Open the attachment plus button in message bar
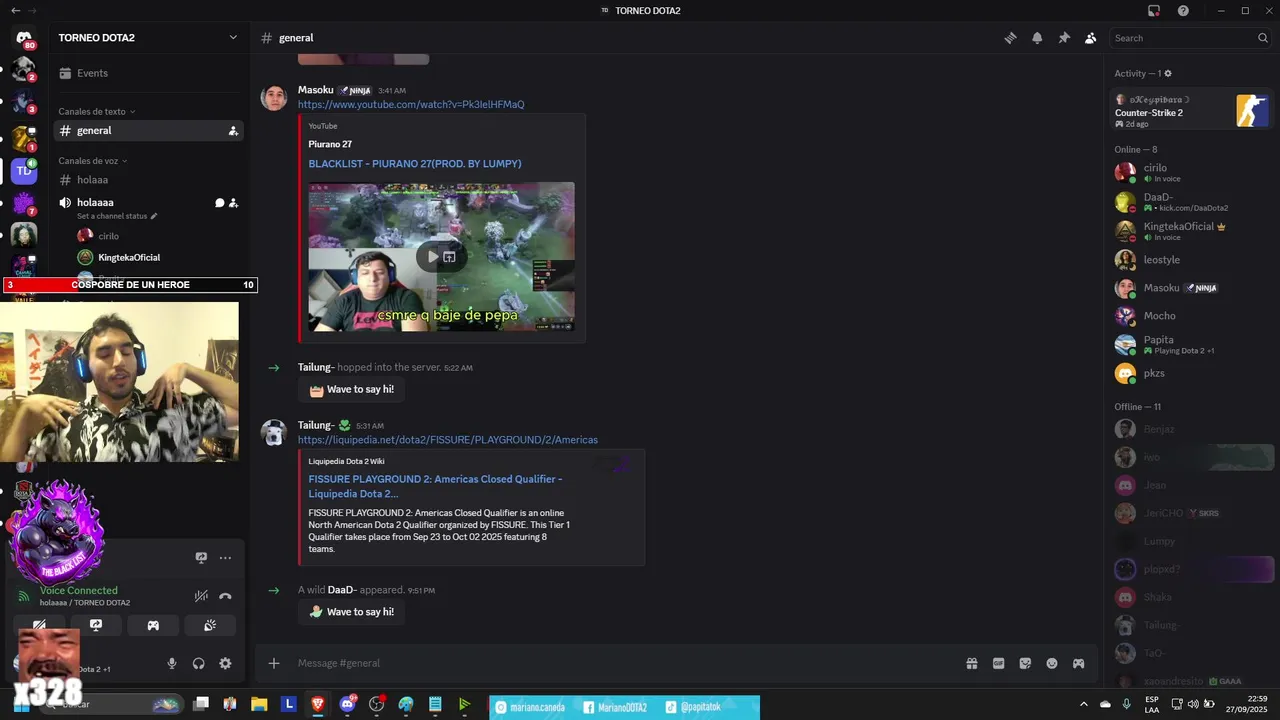The height and width of the screenshot is (720, 1280). point(274,663)
